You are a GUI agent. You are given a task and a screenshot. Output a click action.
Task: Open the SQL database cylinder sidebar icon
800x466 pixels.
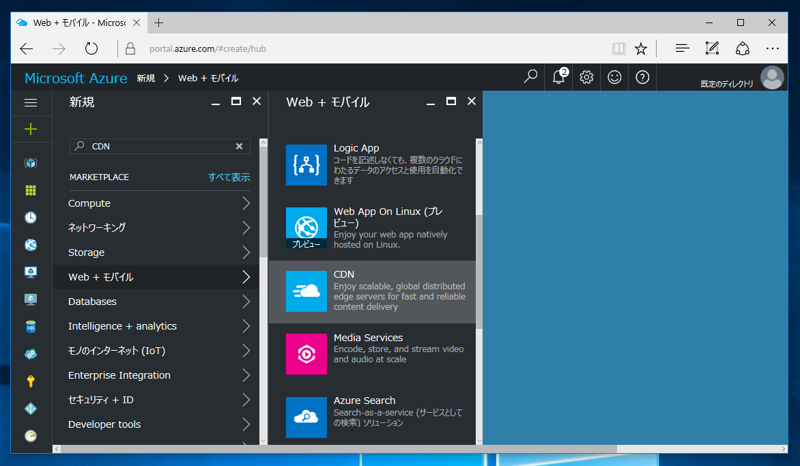(x=31, y=327)
